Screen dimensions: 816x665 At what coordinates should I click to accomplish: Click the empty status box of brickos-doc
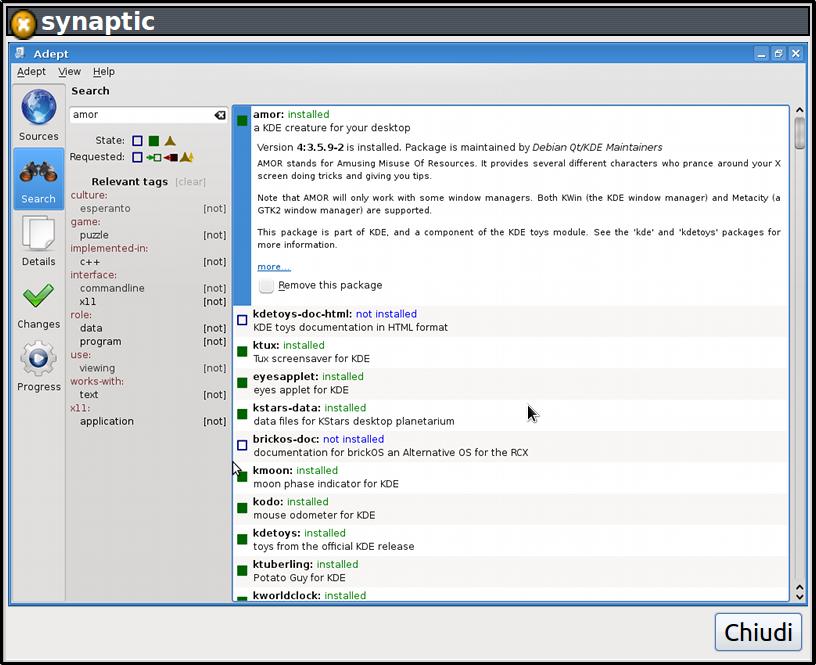[x=242, y=445]
